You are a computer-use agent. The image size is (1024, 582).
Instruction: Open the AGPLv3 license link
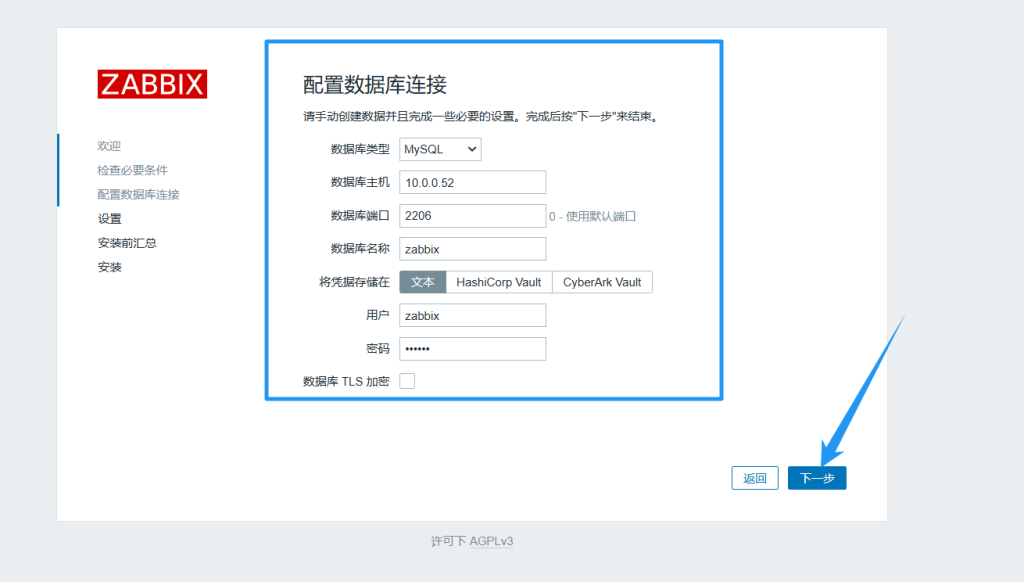pyautogui.click(x=491, y=541)
